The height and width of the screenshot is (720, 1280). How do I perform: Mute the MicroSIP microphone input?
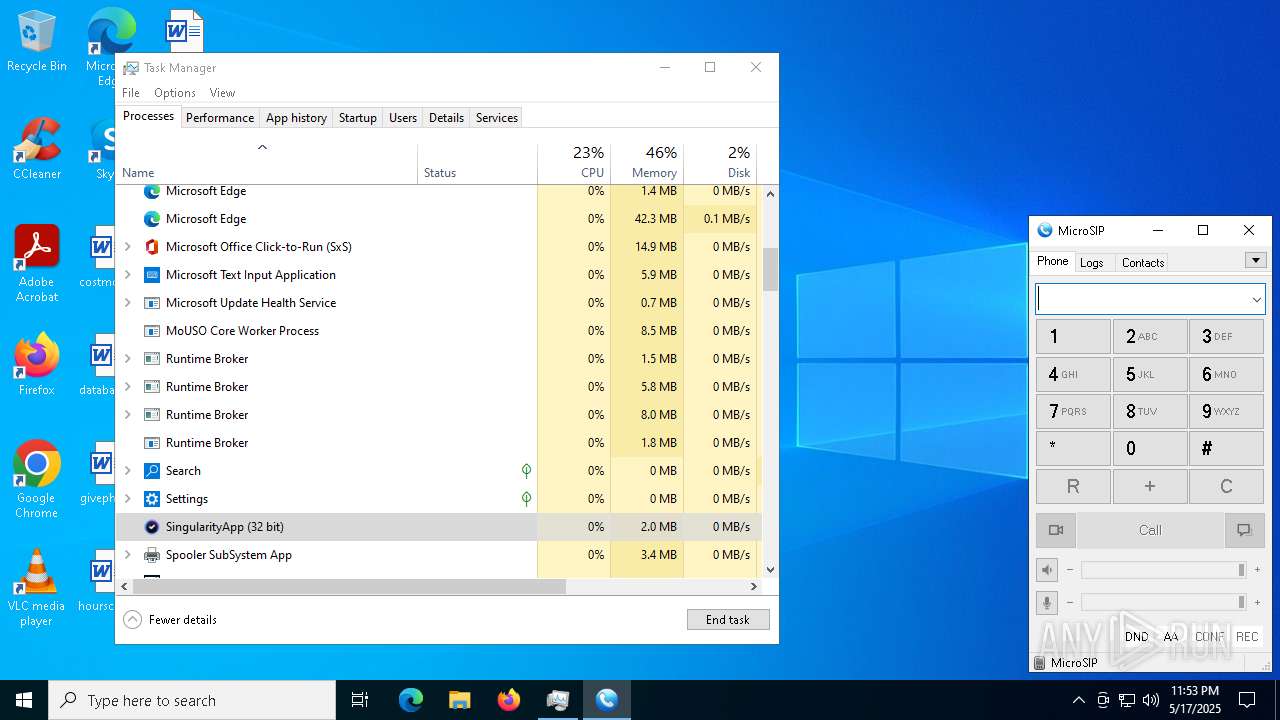pyautogui.click(x=1047, y=602)
